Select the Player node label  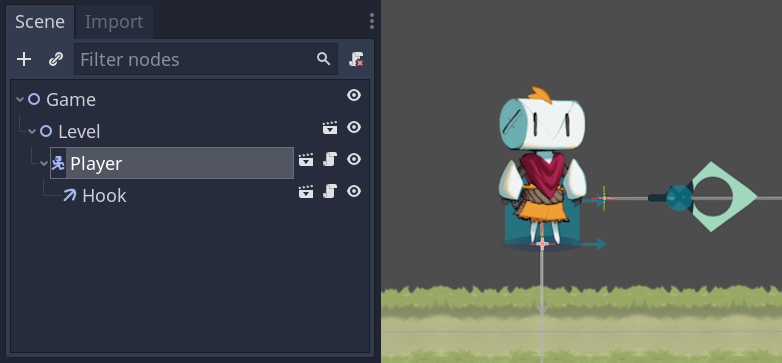tap(96, 164)
